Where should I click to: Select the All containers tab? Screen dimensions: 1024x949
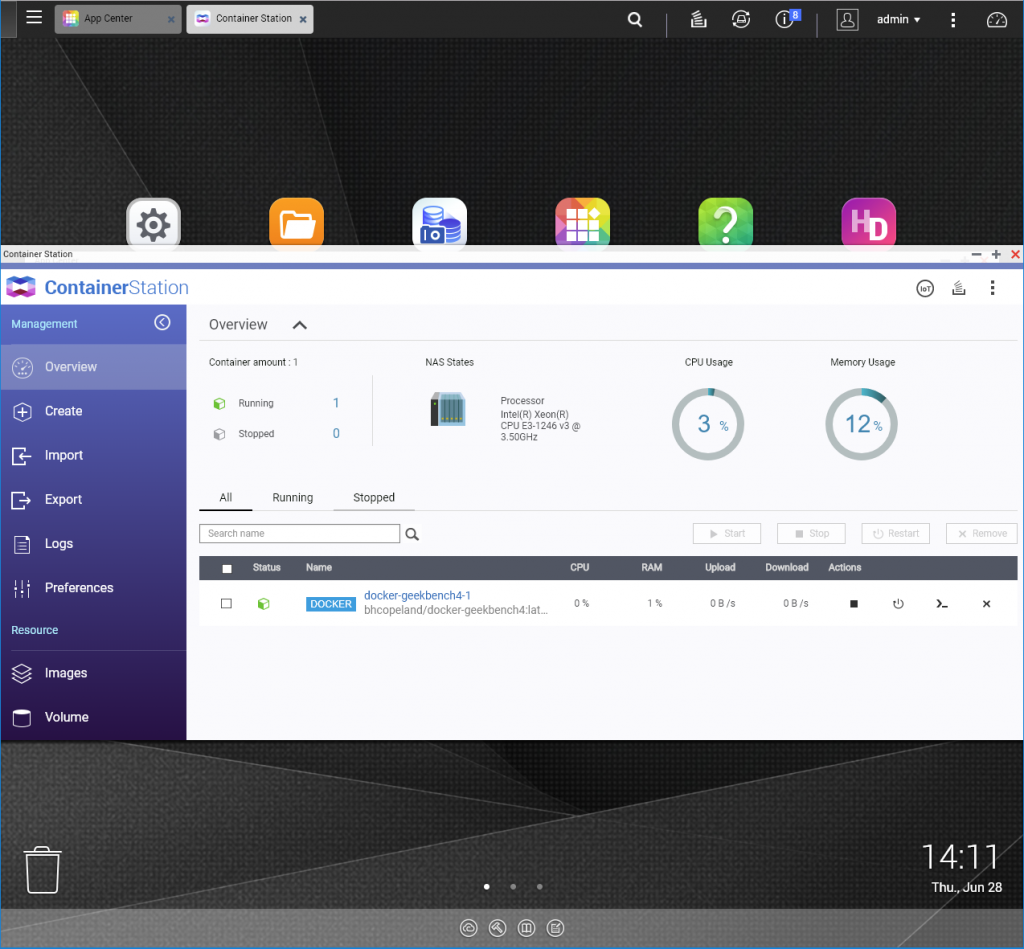coord(225,498)
